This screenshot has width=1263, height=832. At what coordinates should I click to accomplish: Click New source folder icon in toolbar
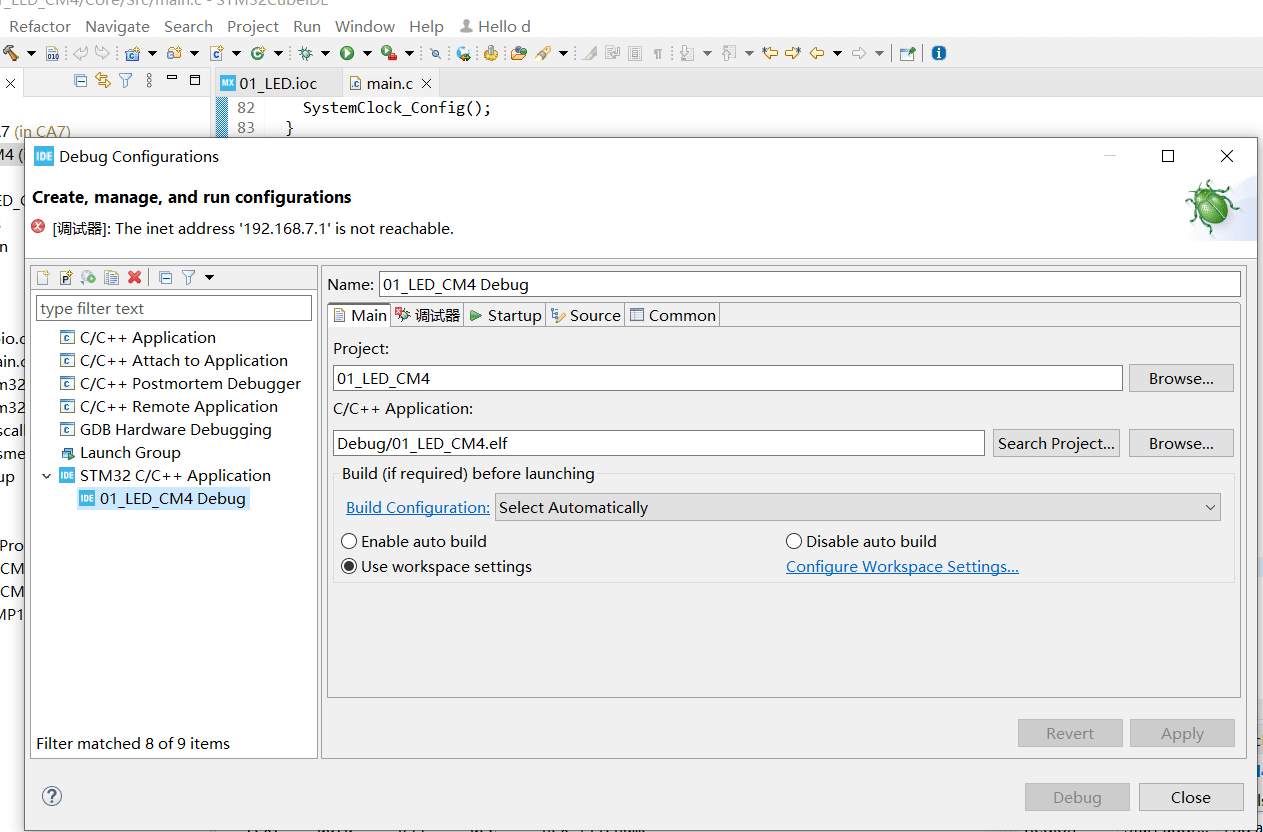(x=174, y=53)
